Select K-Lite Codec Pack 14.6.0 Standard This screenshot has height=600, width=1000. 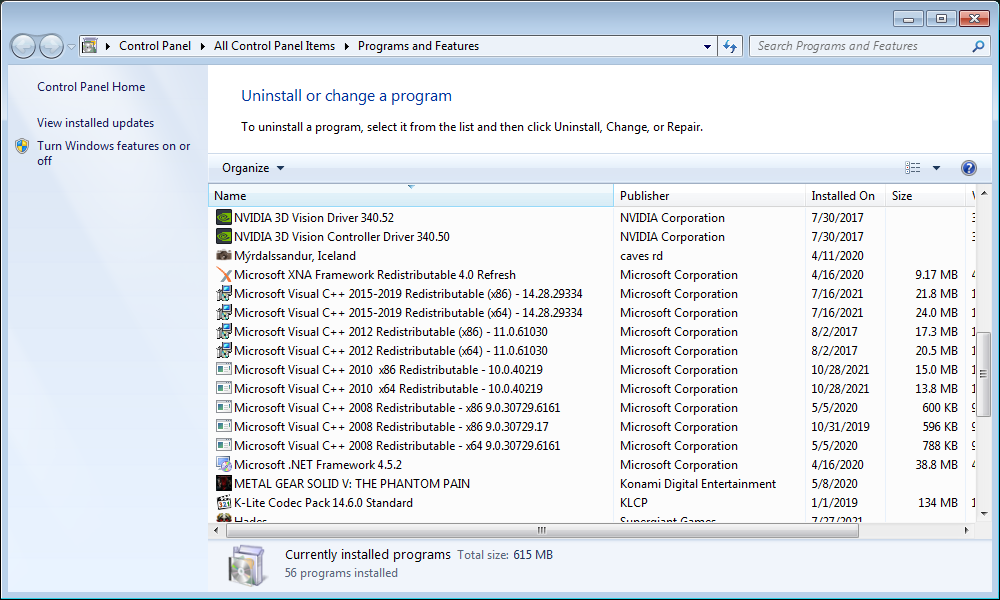pos(591,503)
